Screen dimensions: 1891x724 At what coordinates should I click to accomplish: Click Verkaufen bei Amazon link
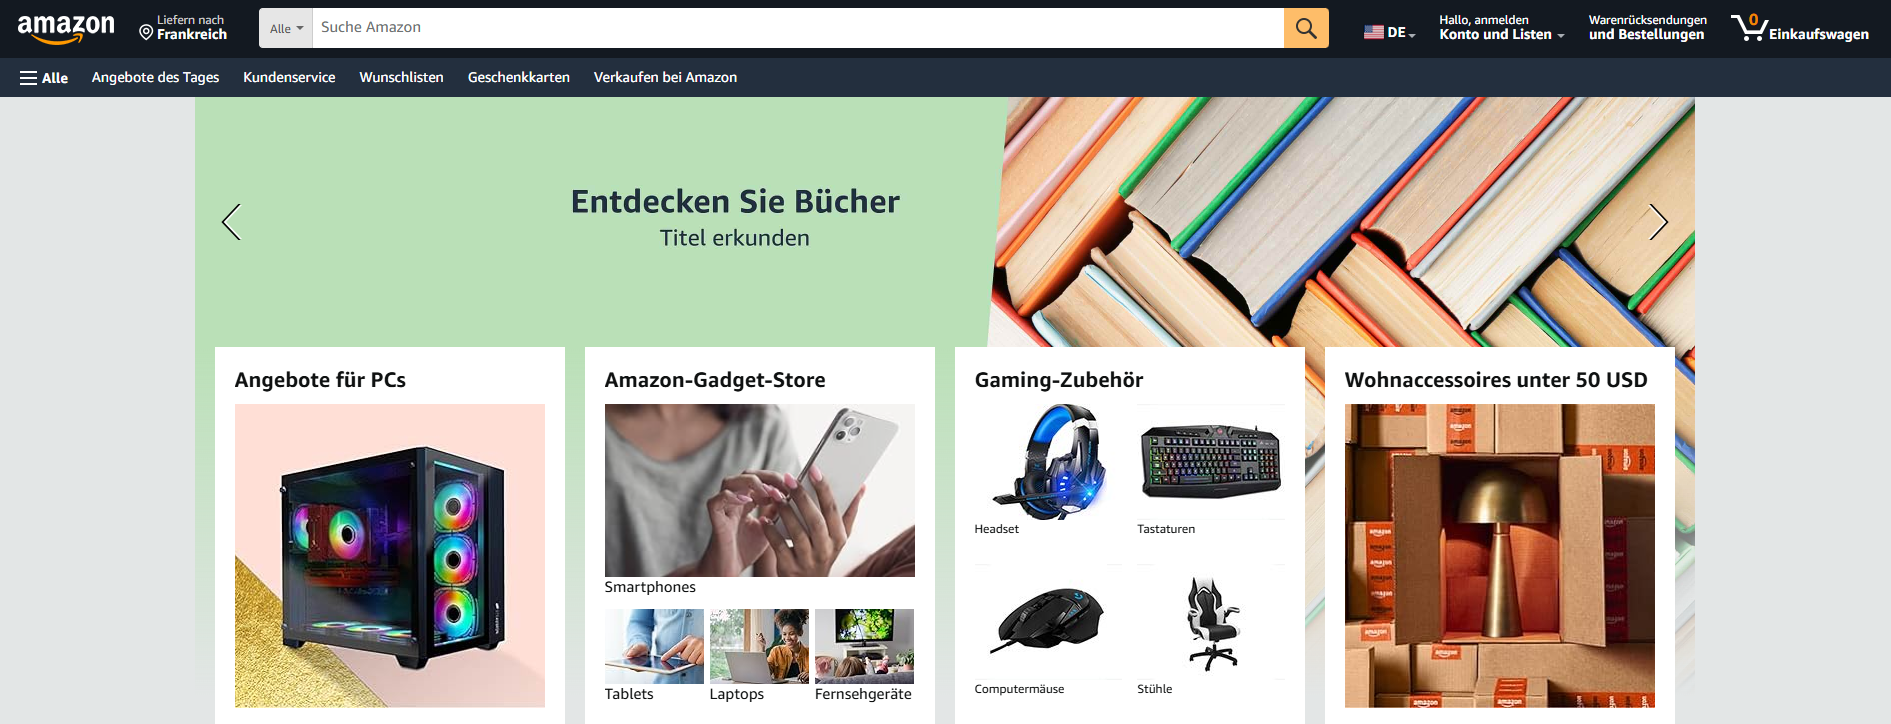click(665, 77)
